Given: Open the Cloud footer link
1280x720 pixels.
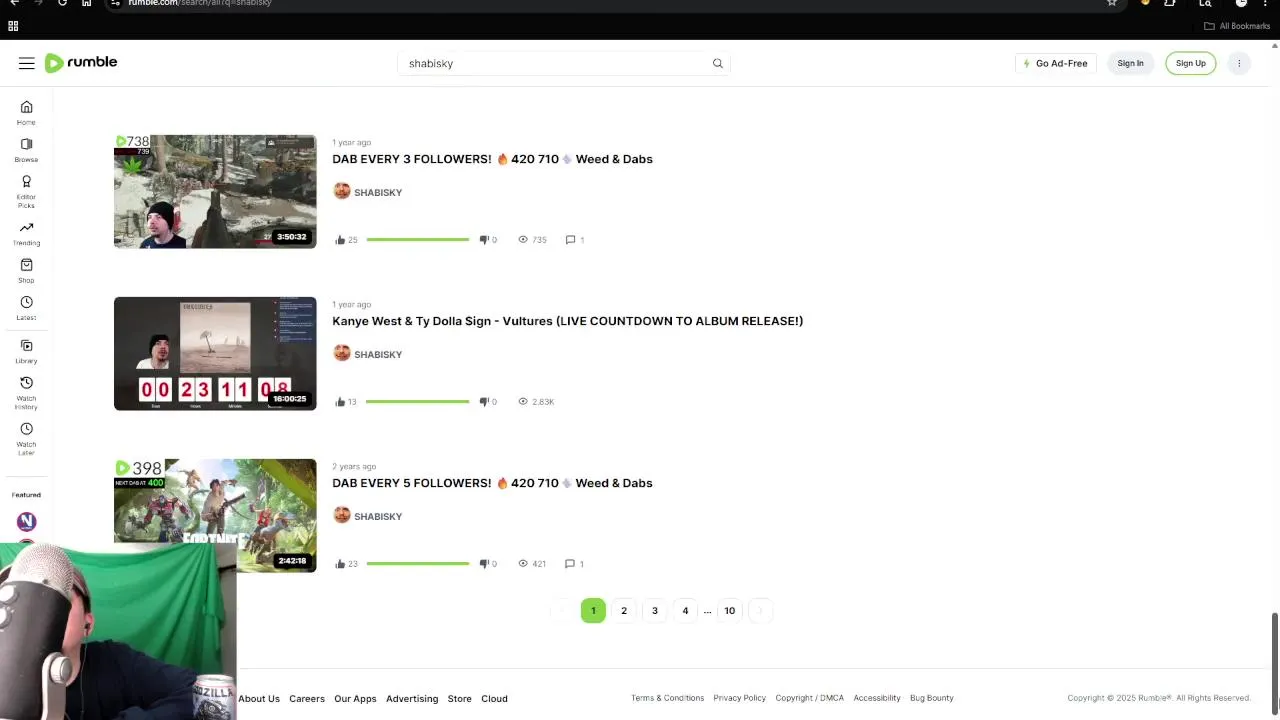Looking at the screenshot, I should pos(494,699).
